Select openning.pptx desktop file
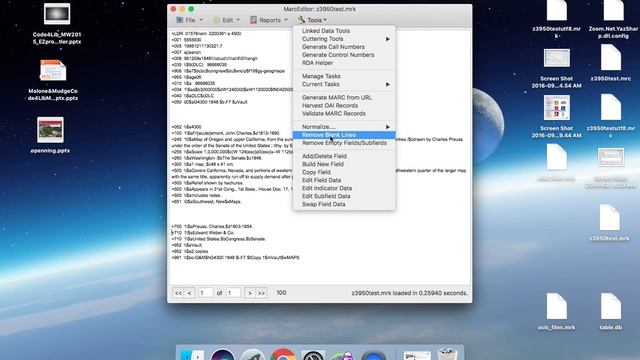The height and width of the screenshot is (360, 640). (x=50, y=135)
